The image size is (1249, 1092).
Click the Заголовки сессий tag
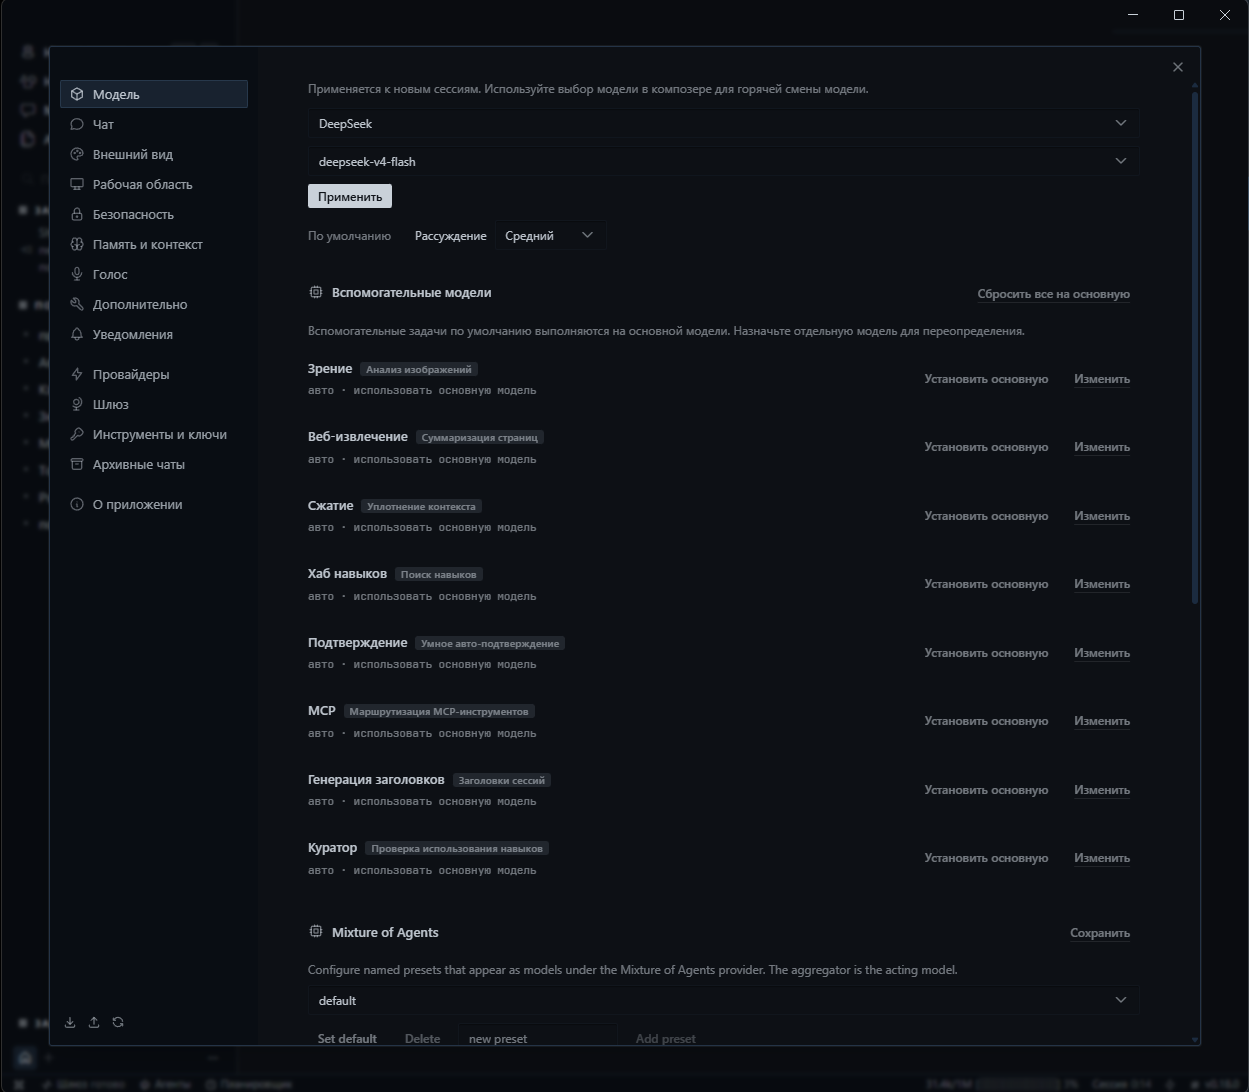[x=502, y=780]
